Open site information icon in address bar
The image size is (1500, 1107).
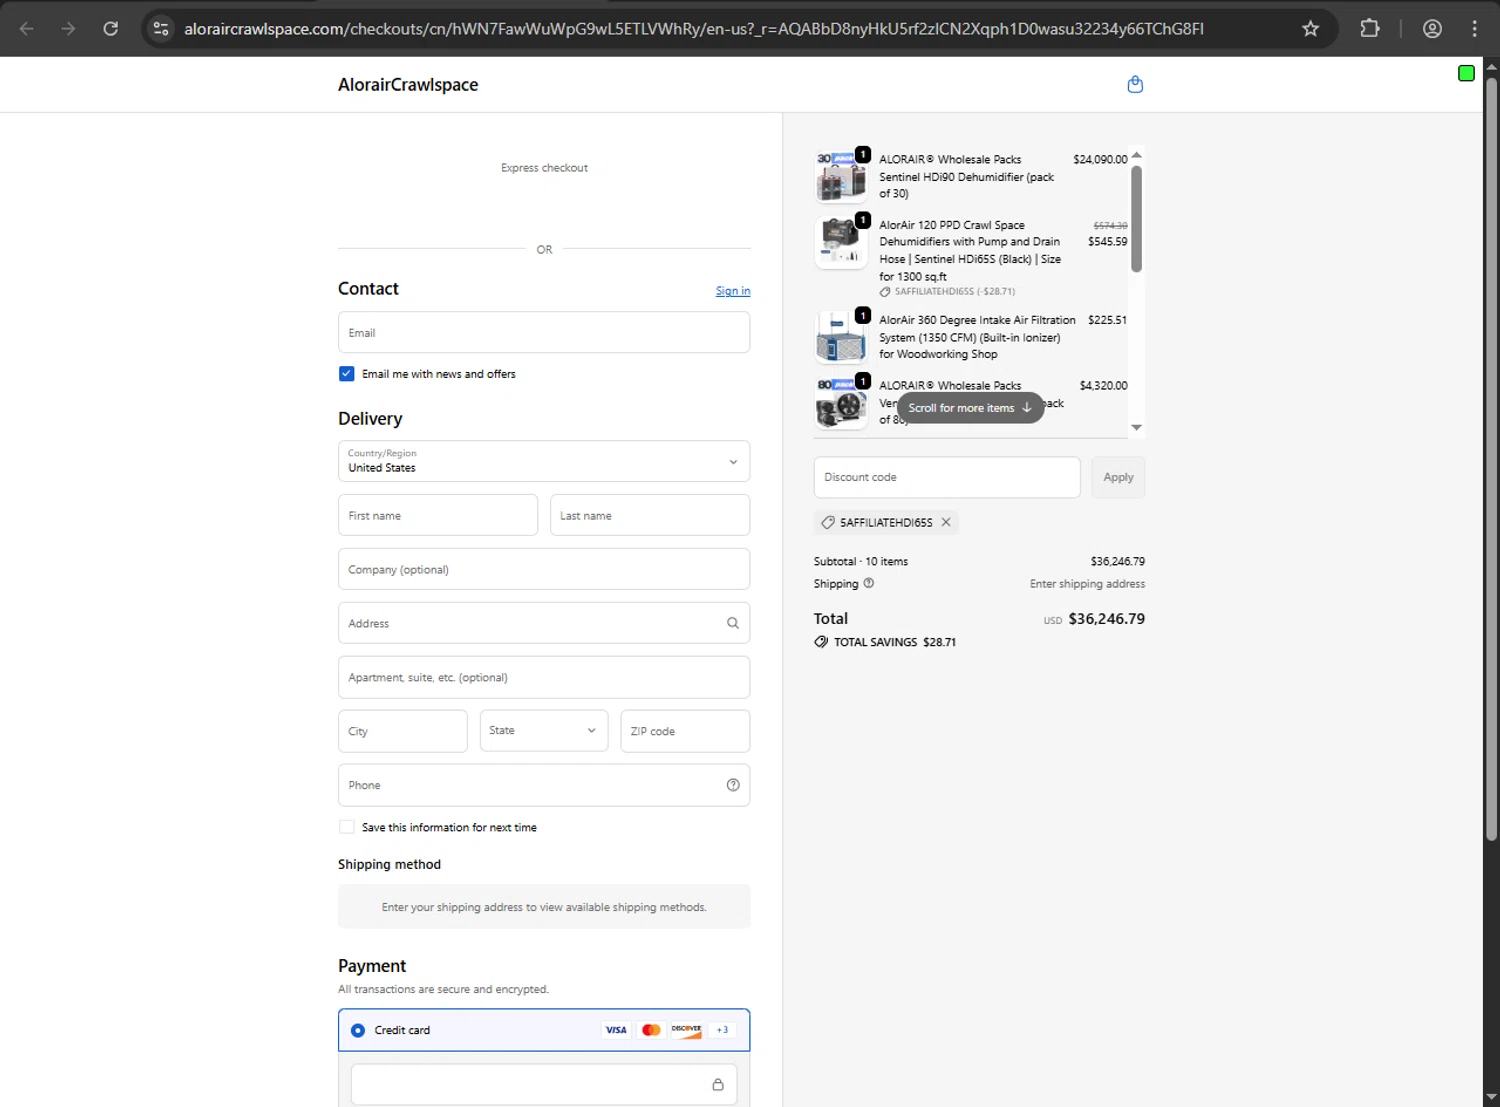[x=161, y=28]
